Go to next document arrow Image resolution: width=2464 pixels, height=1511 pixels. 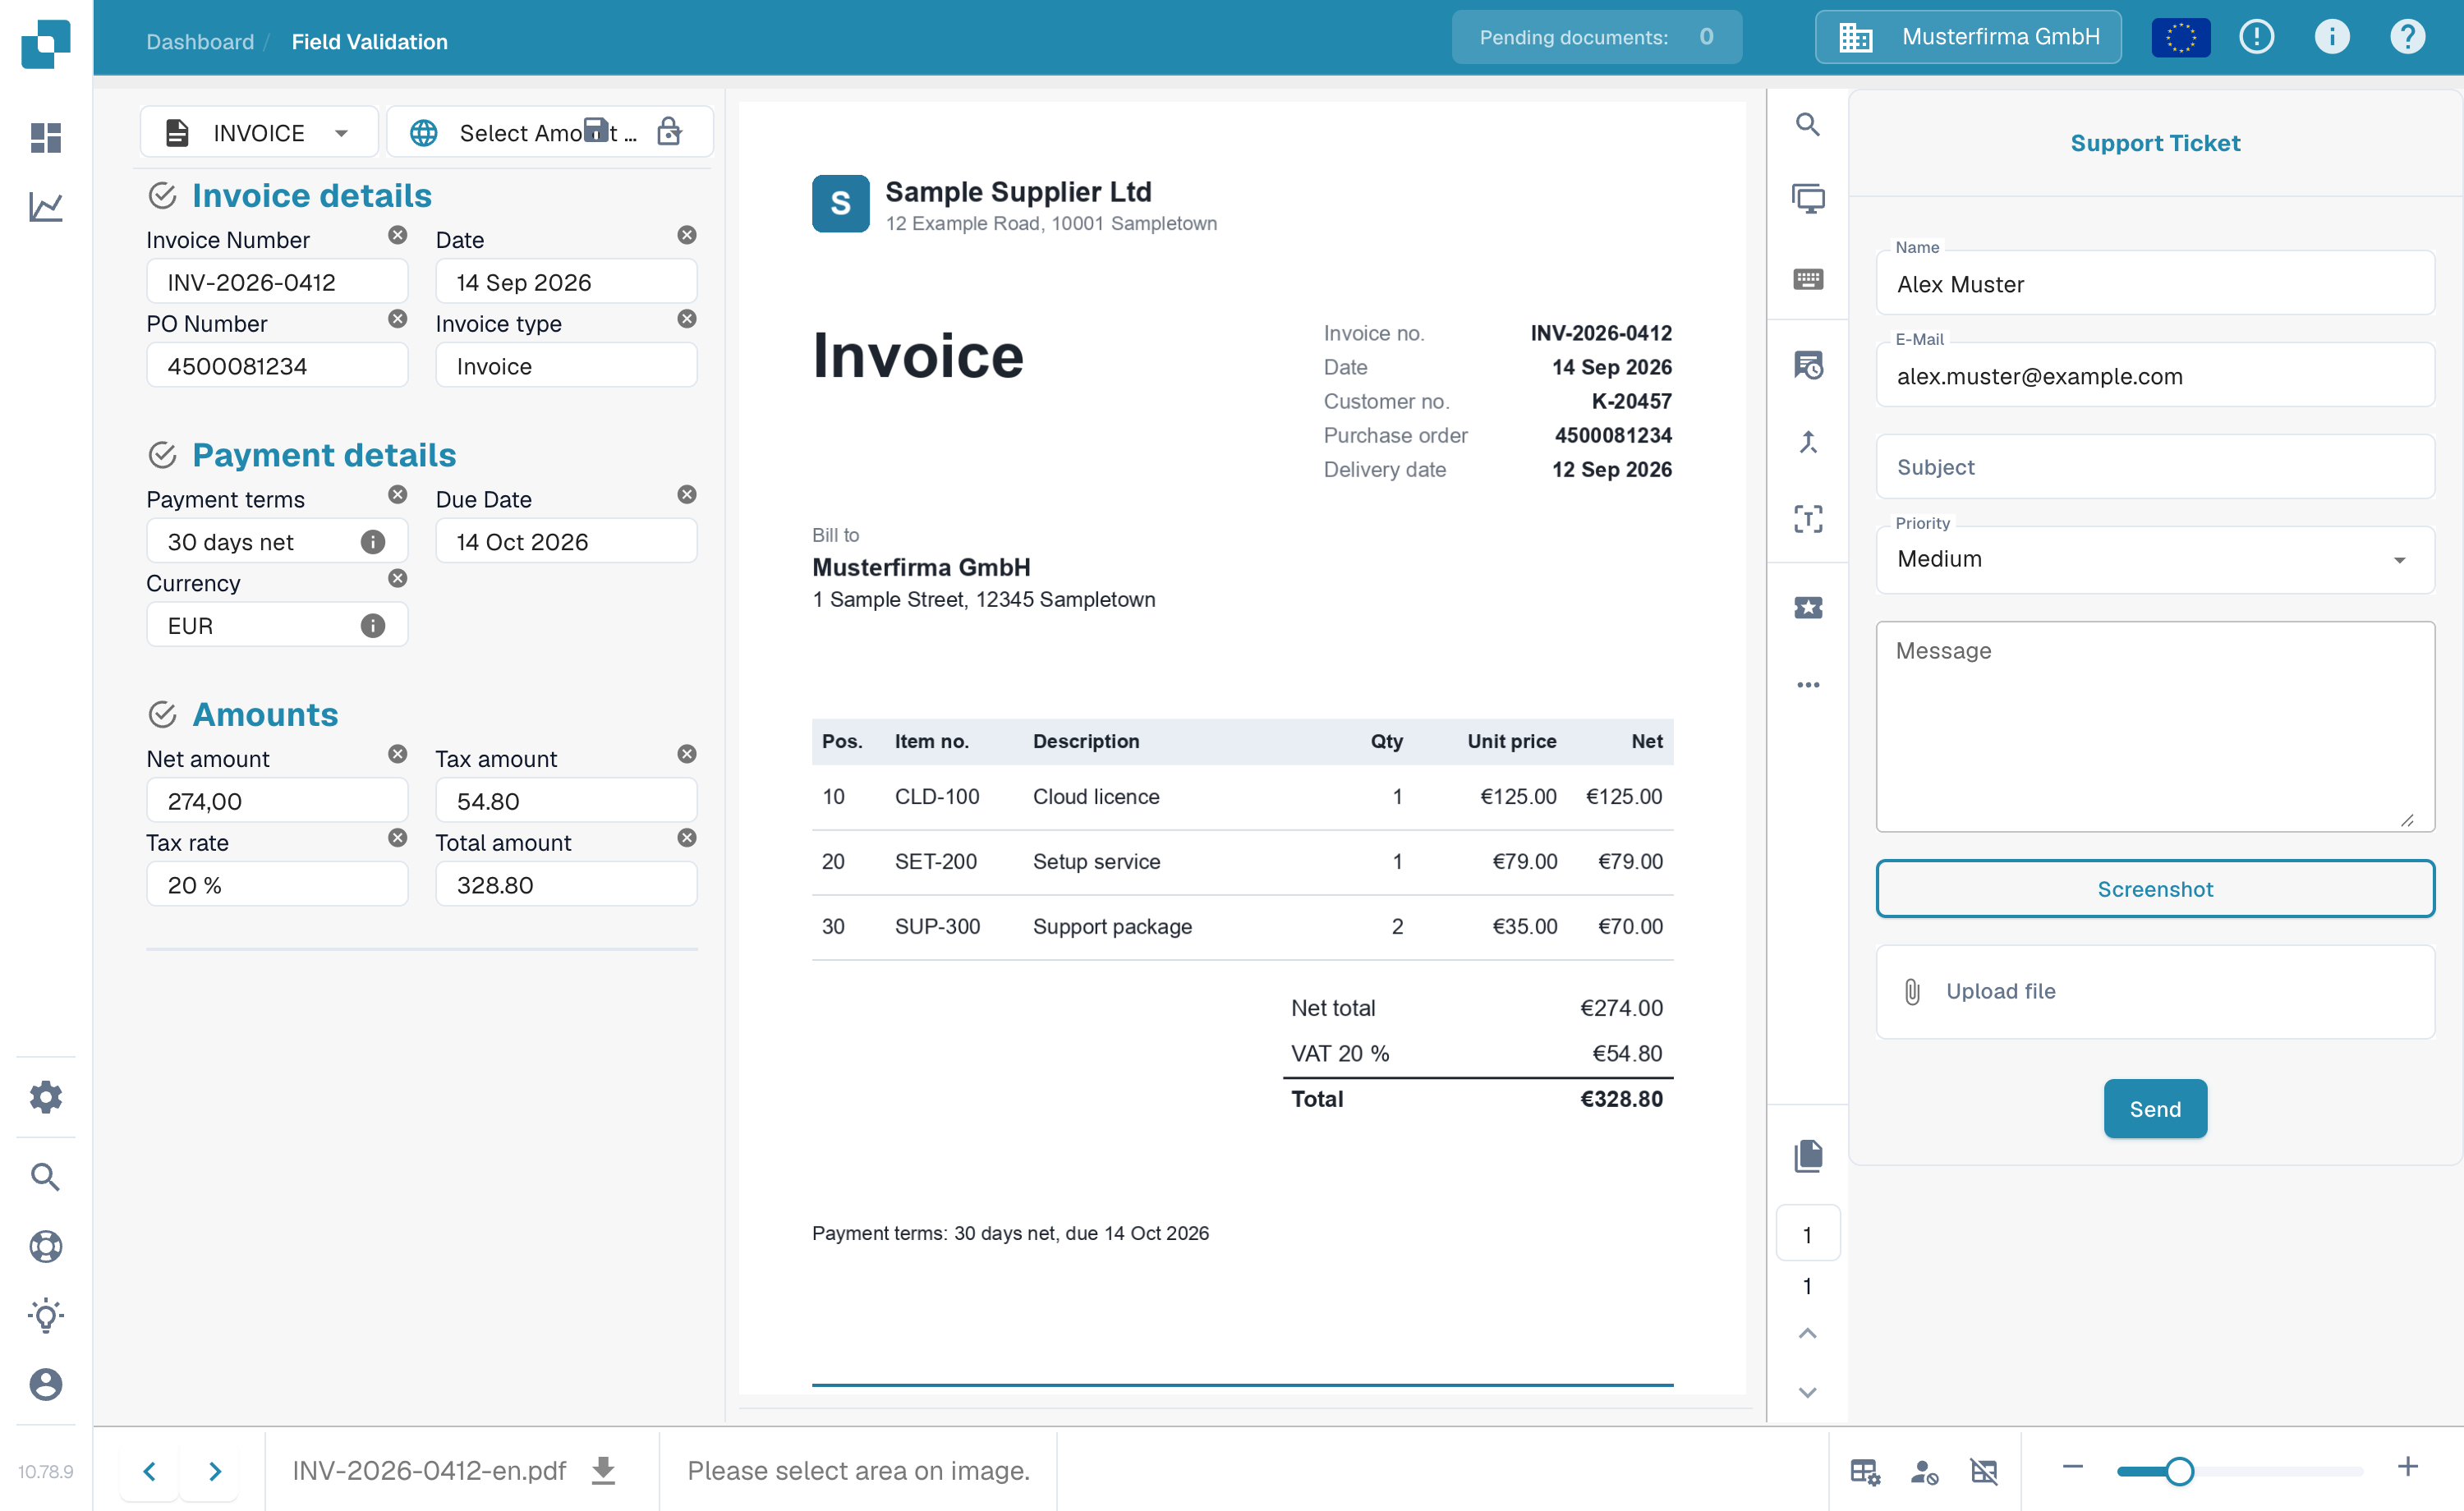[215, 1471]
